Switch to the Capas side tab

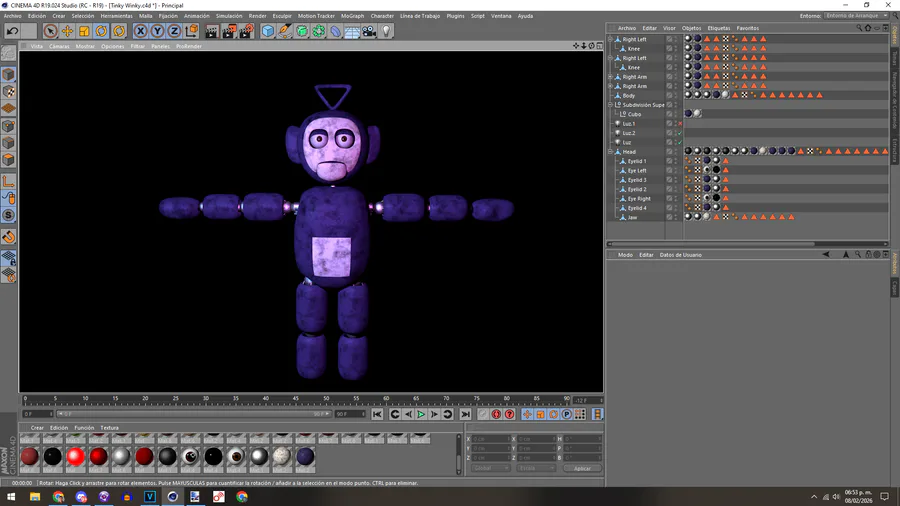(894, 287)
